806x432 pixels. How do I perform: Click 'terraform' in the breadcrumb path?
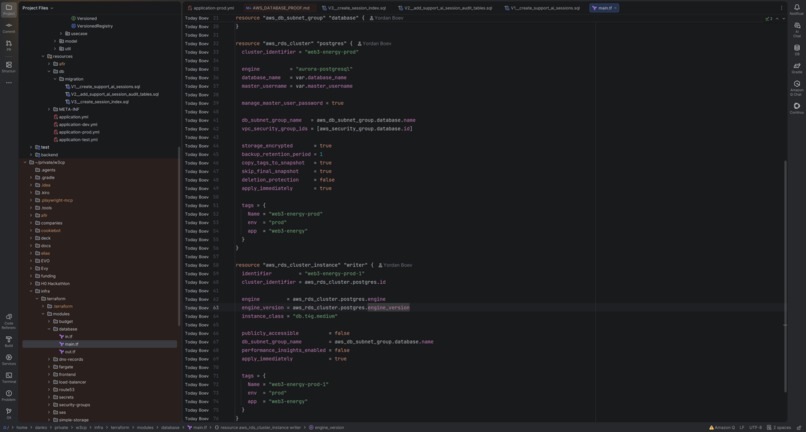[120, 427]
